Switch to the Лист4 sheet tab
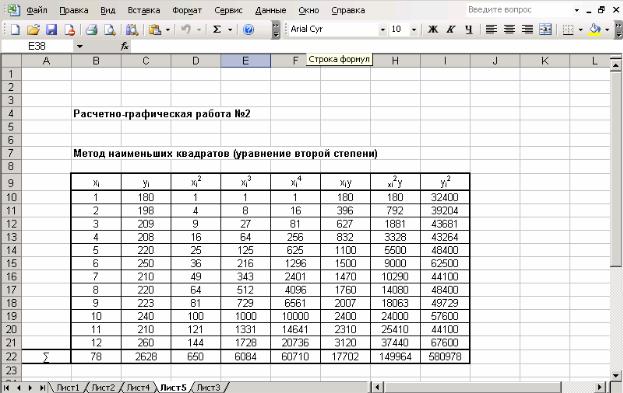 coord(137,387)
